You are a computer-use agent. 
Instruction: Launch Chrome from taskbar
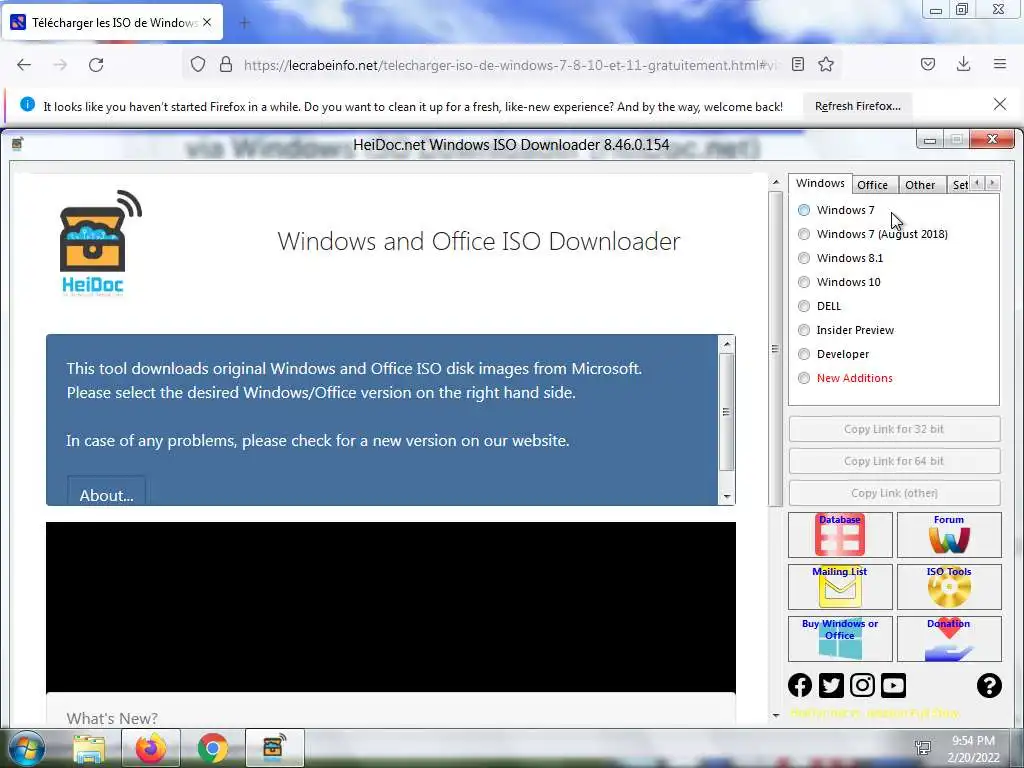click(x=213, y=748)
